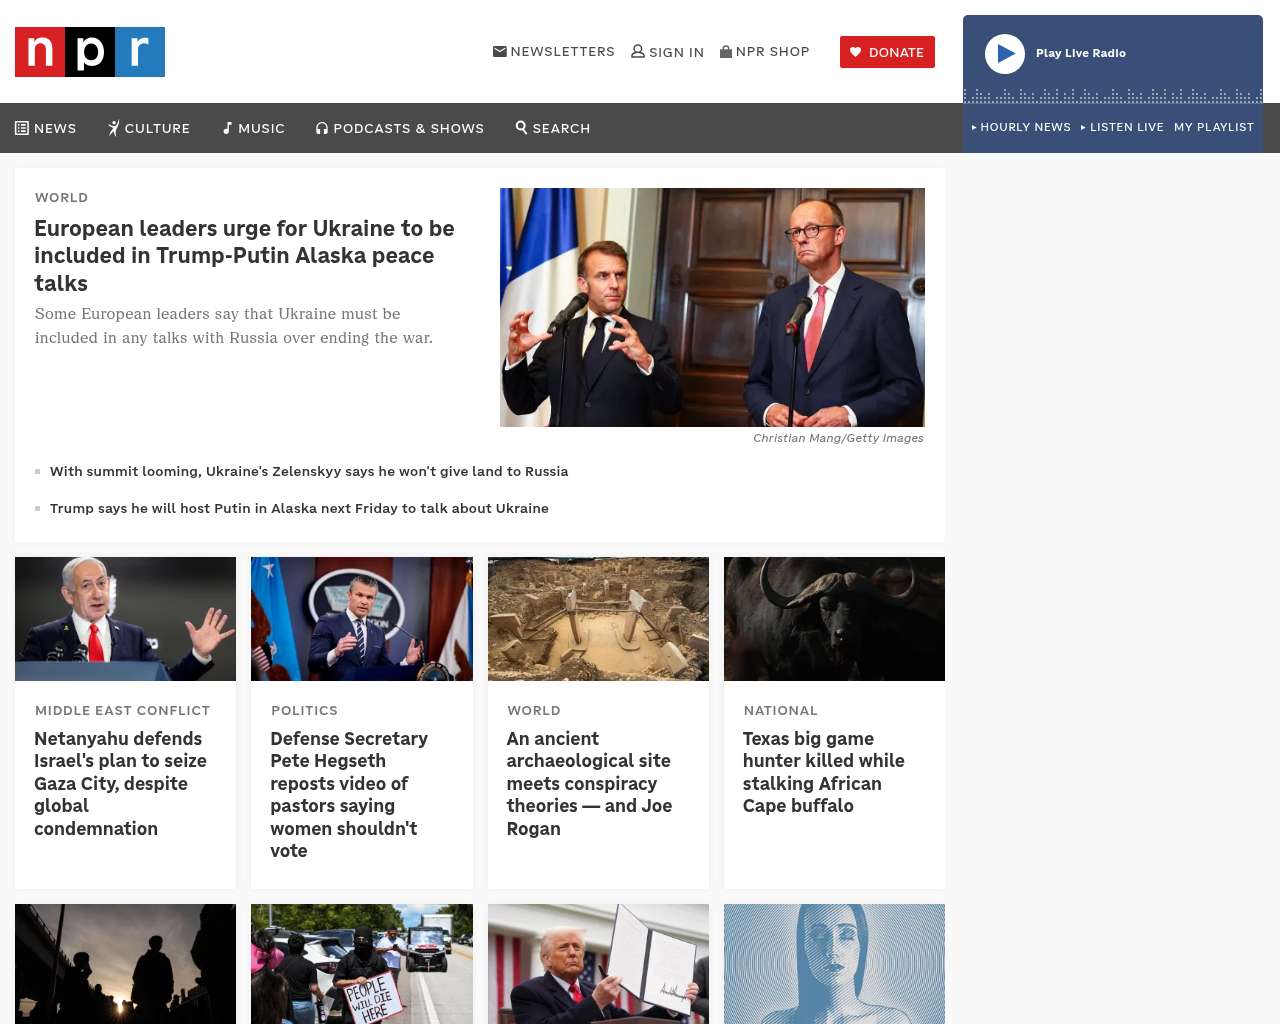
Task: Click the Search magnifier icon
Action: [x=521, y=127]
